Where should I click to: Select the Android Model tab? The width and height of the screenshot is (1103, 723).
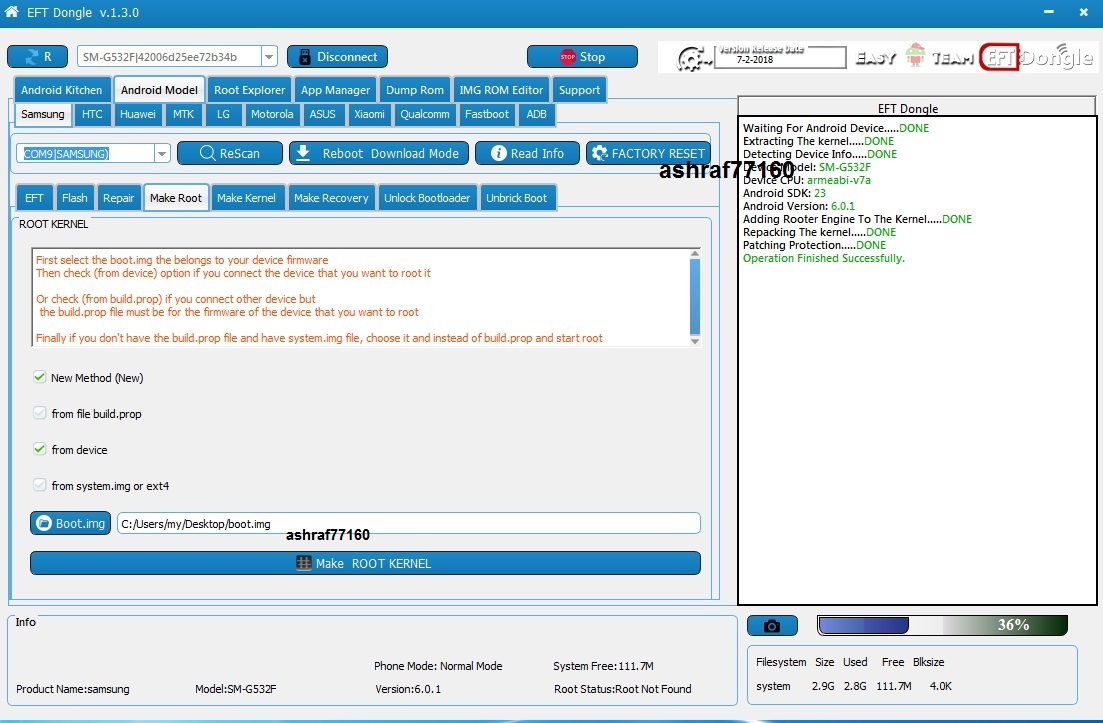click(159, 90)
